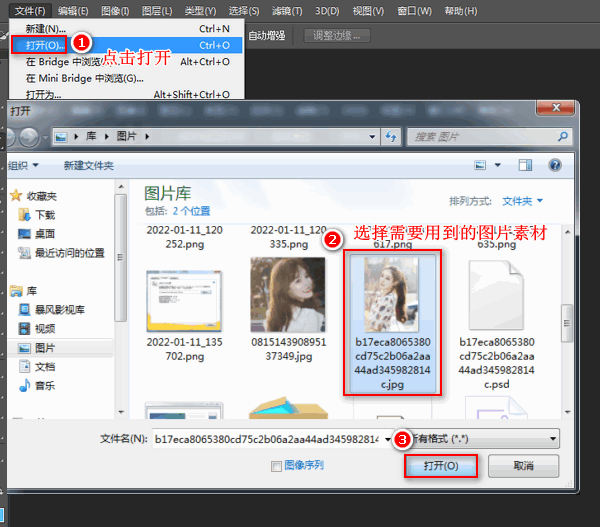Open the 视图(V) menu
The width and height of the screenshot is (600, 527).
368,11
